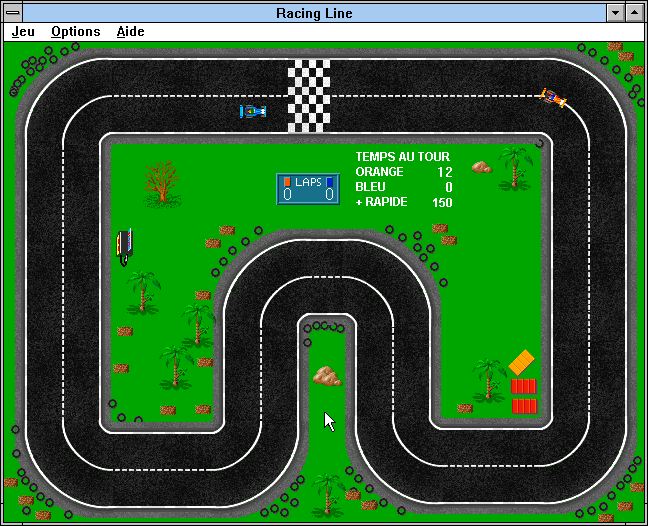The width and height of the screenshot is (648, 526).
Task: Open the Jeu menu
Action: [x=23, y=32]
